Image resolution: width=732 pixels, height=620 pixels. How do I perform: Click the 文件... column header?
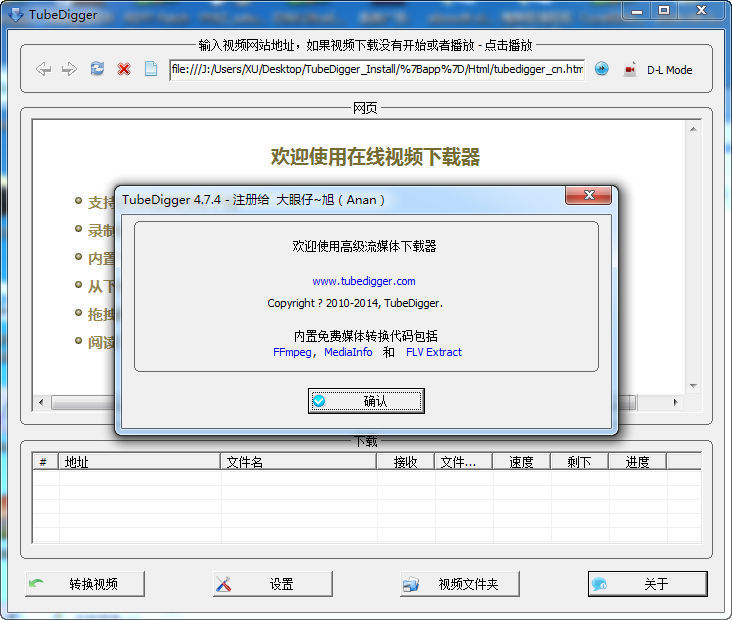pos(464,462)
